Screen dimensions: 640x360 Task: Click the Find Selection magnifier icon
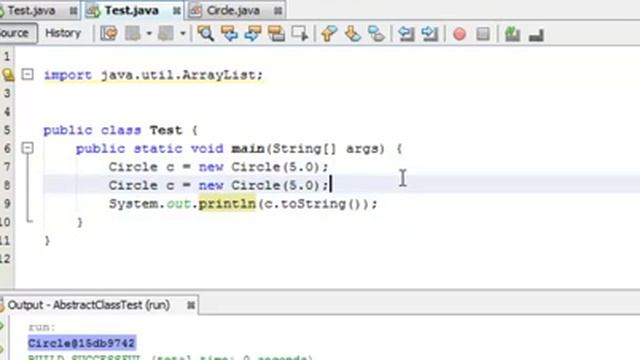click(205, 33)
